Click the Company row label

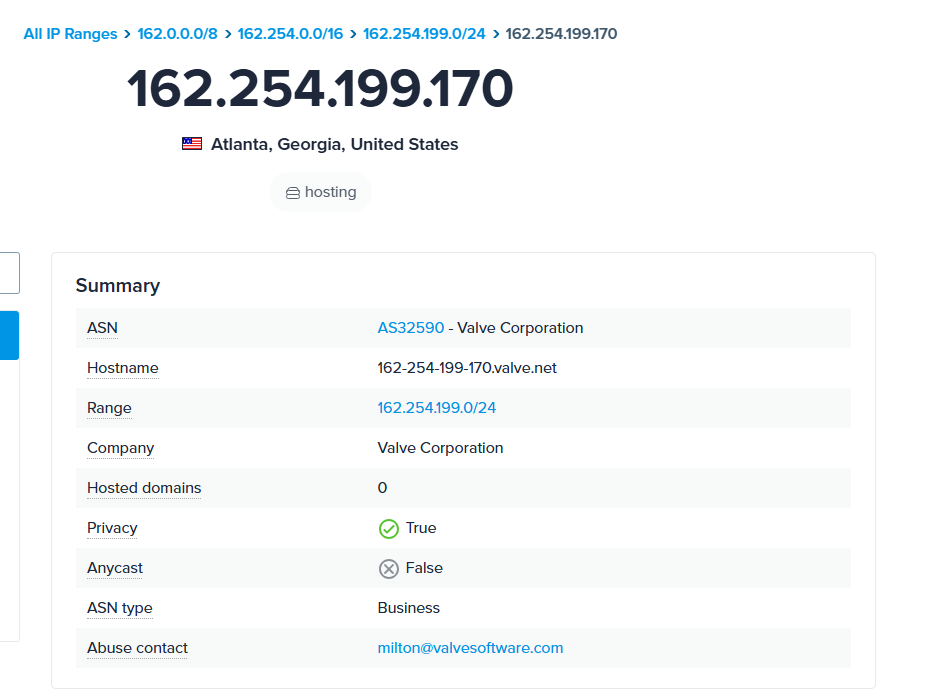click(x=120, y=448)
